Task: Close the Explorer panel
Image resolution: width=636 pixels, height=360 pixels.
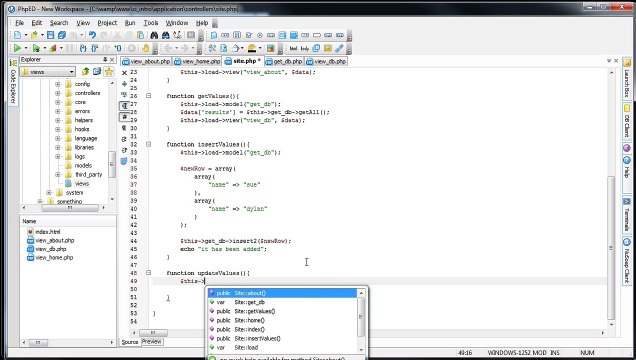Action: coord(112,60)
